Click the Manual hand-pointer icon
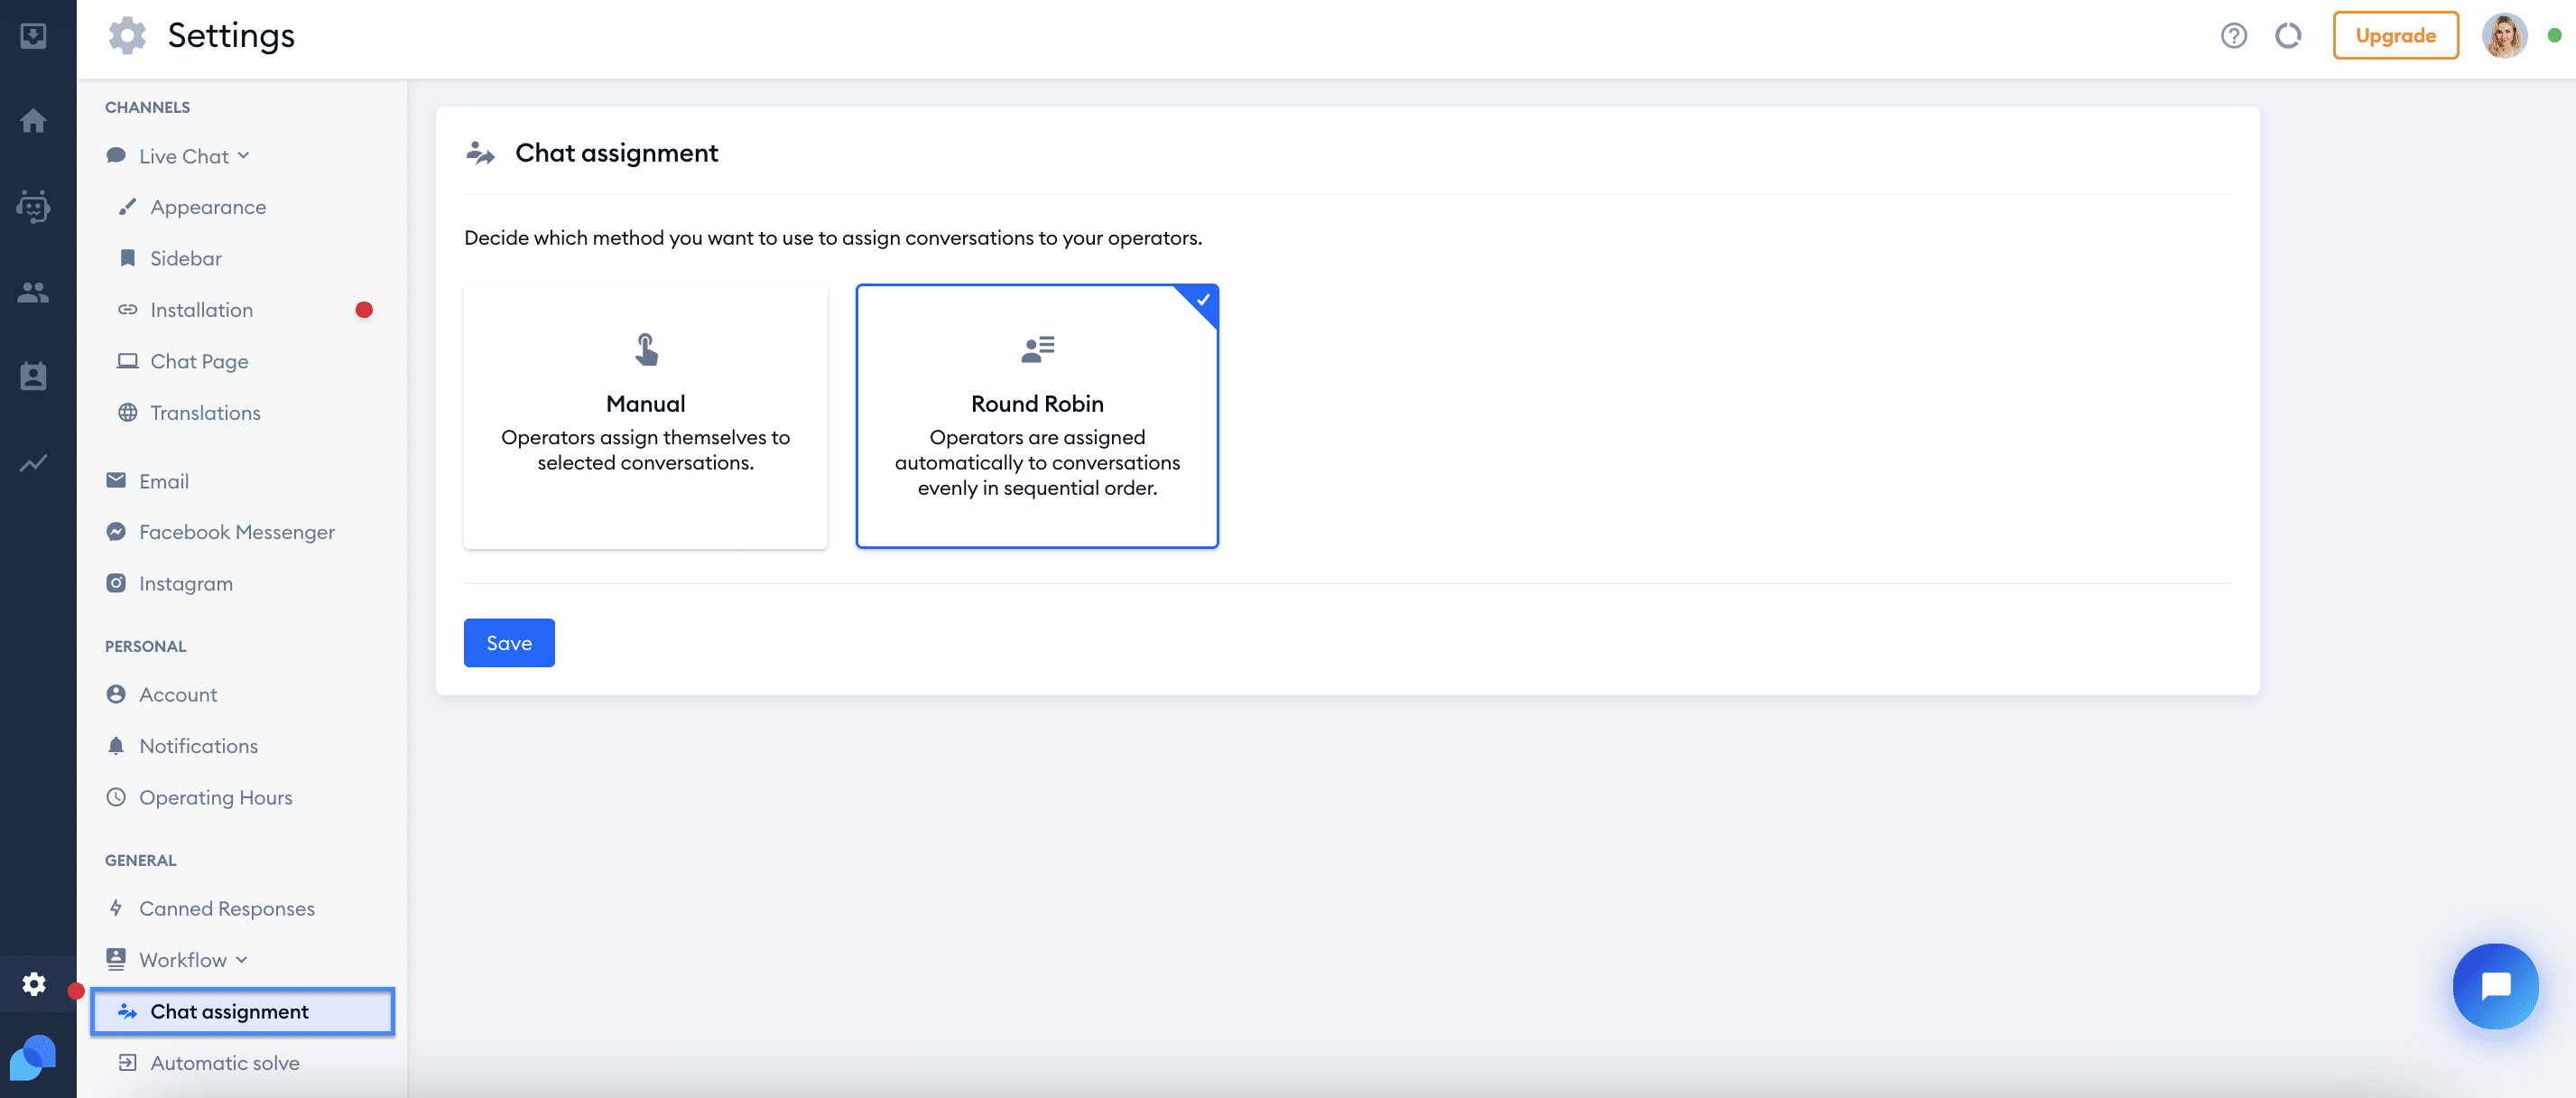This screenshot has width=2576, height=1098. 646,349
